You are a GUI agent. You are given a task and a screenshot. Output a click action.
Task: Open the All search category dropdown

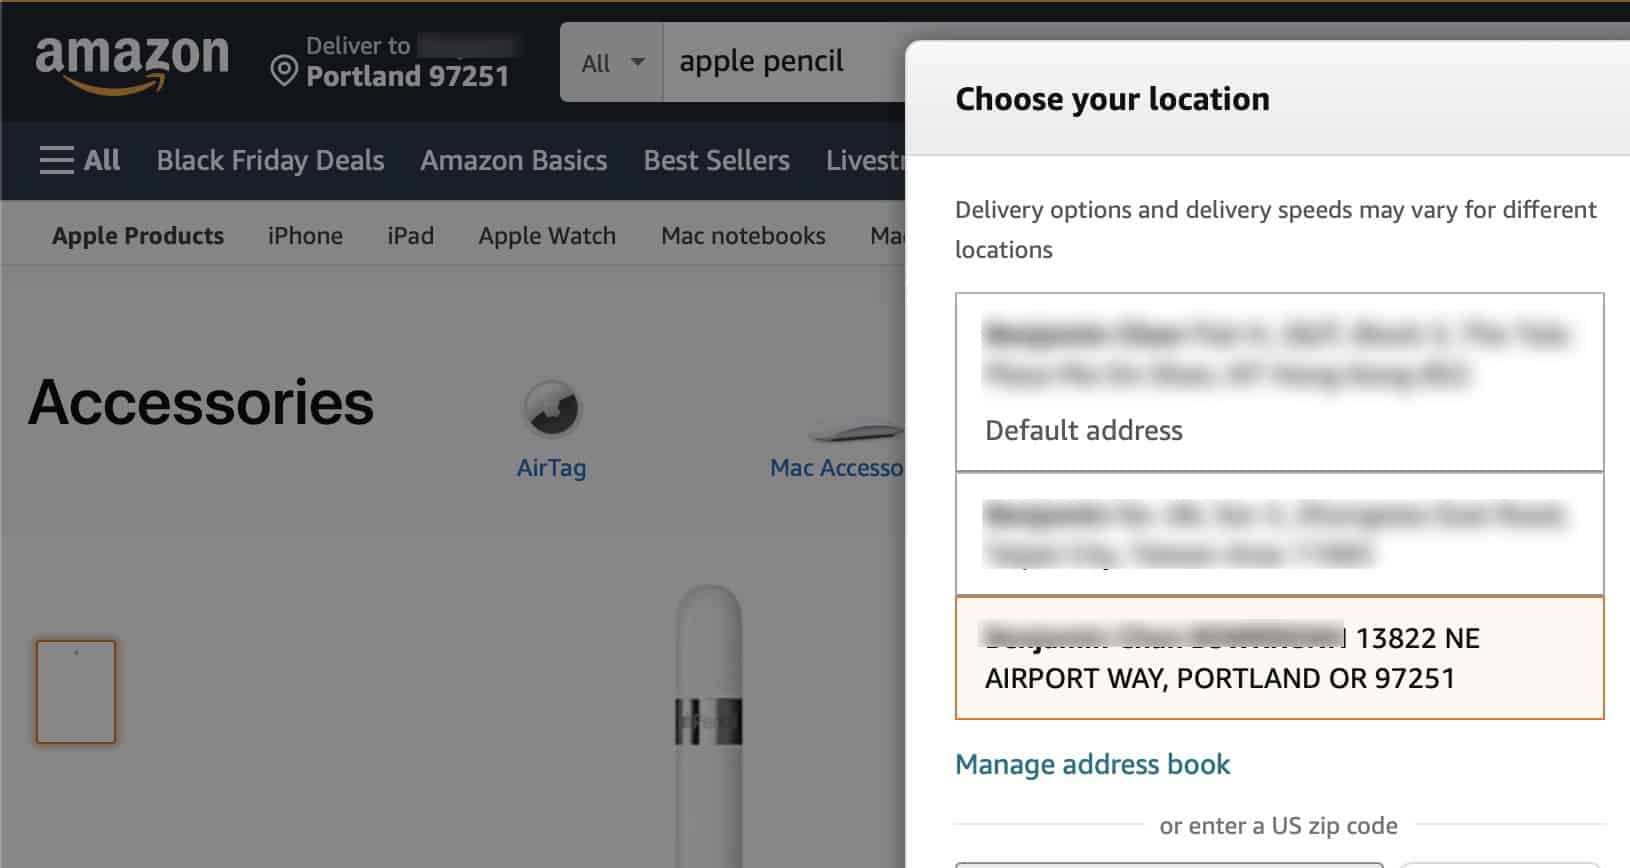(x=612, y=63)
